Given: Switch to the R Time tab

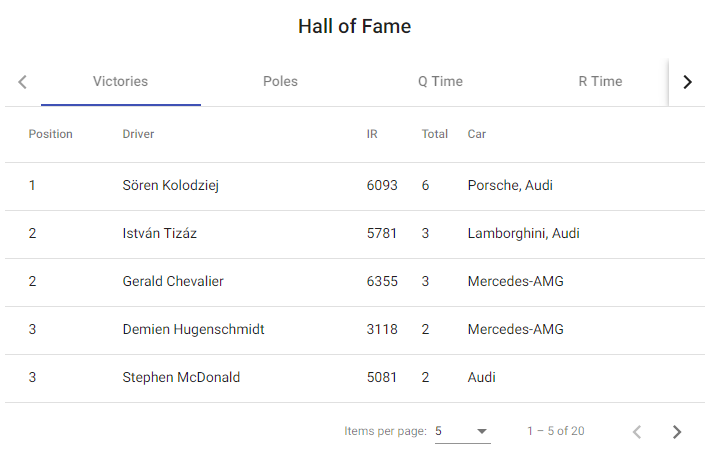Looking at the screenshot, I should coord(600,81).
